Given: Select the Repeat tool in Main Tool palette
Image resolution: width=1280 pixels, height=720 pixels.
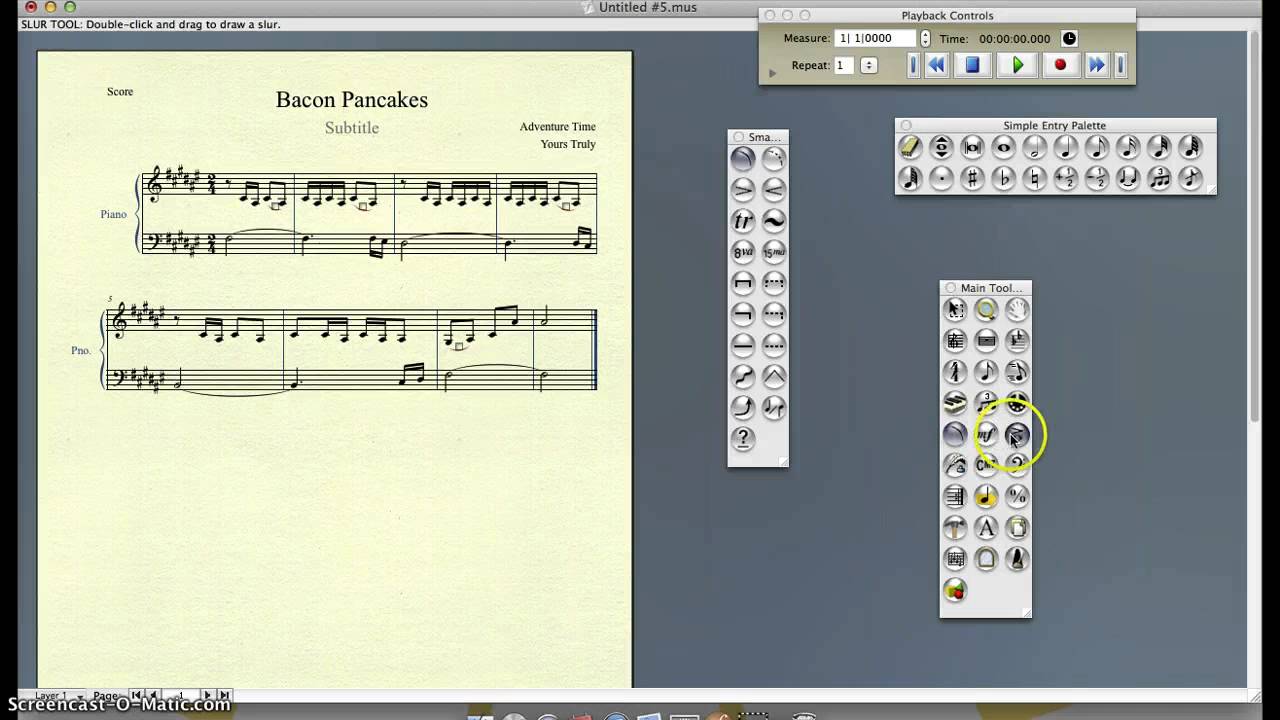Looking at the screenshot, I should point(955,496).
